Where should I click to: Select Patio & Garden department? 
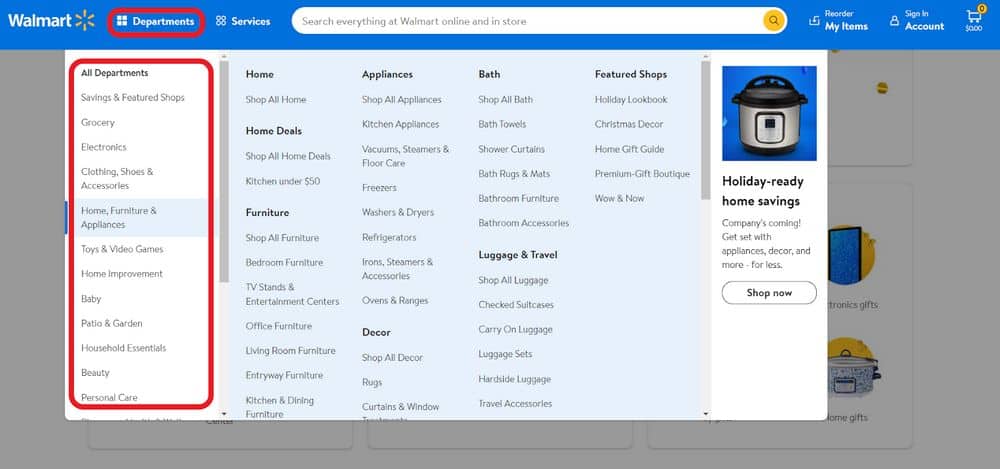112,324
